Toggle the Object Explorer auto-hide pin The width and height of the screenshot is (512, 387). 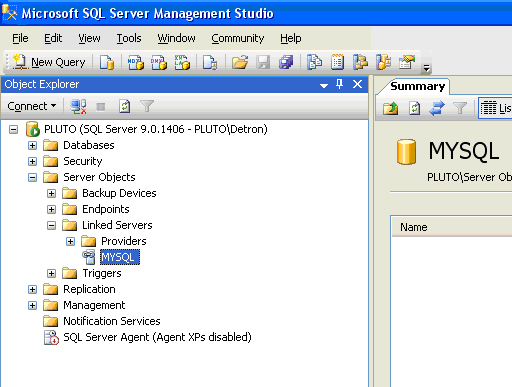click(339, 84)
